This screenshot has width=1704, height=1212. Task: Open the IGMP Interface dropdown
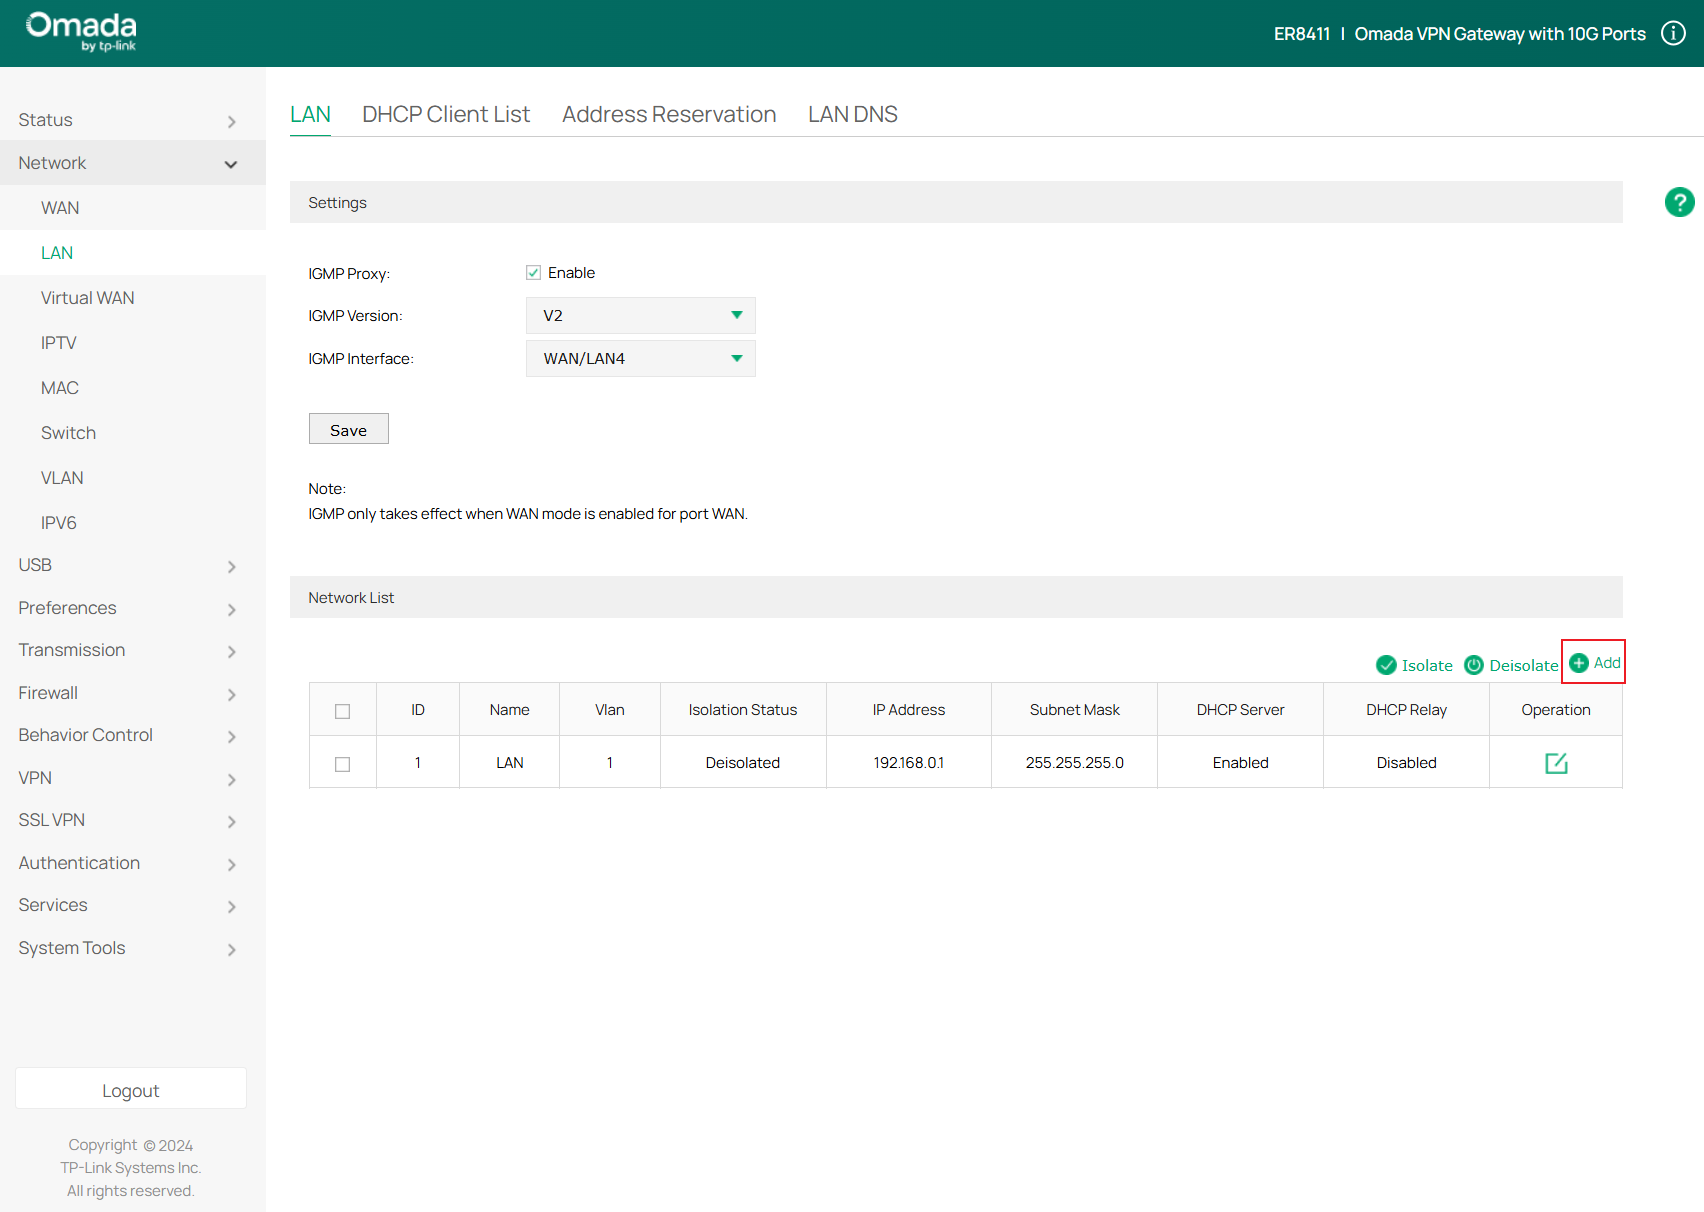[x=640, y=358]
